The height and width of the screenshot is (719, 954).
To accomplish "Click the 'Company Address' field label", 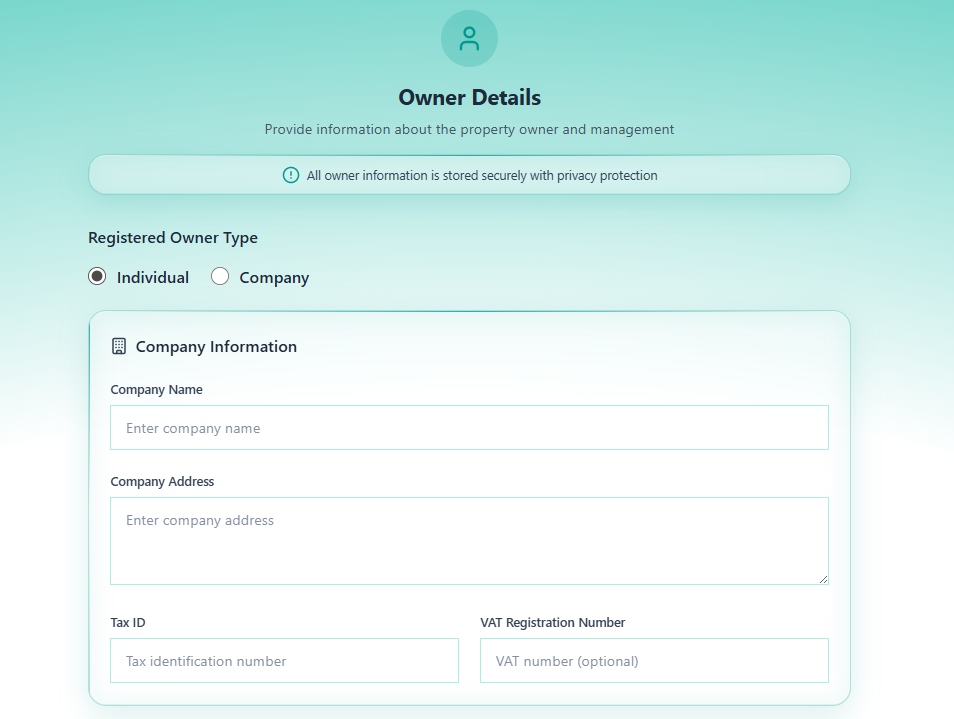I will [162, 481].
